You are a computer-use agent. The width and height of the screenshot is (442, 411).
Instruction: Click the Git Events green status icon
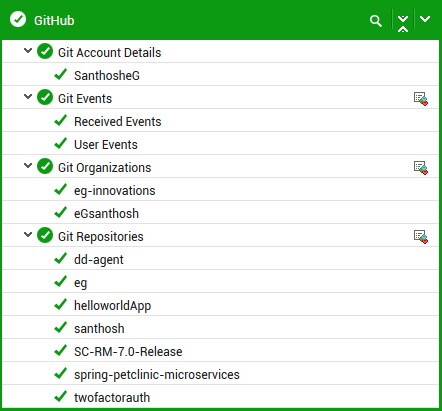point(45,97)
